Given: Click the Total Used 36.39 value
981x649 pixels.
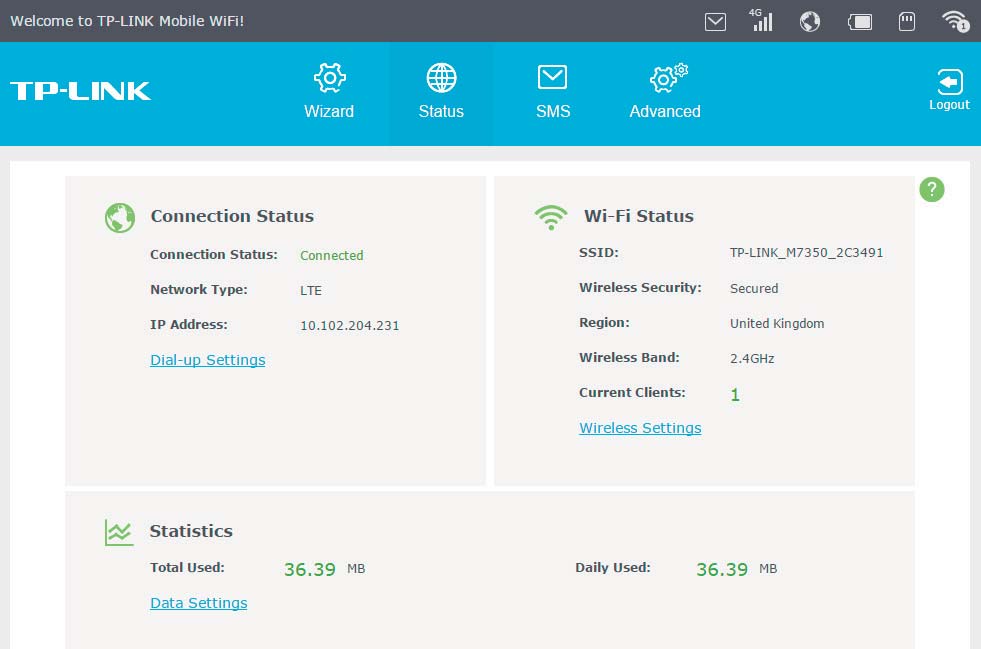Looking at the screenshot, I should 310,569.
